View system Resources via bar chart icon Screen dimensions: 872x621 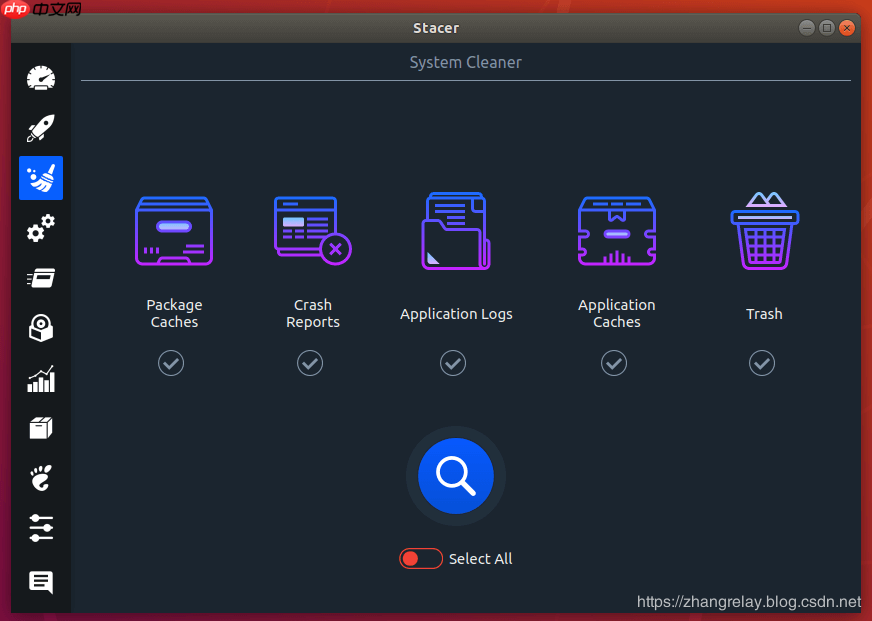(40, 379)
